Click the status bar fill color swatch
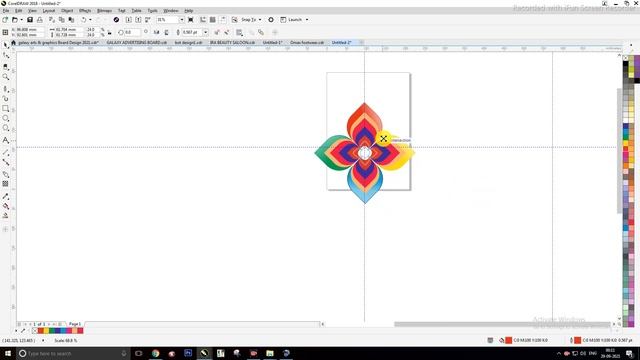Viewport: 640px width, 360px height. point(509,340)
